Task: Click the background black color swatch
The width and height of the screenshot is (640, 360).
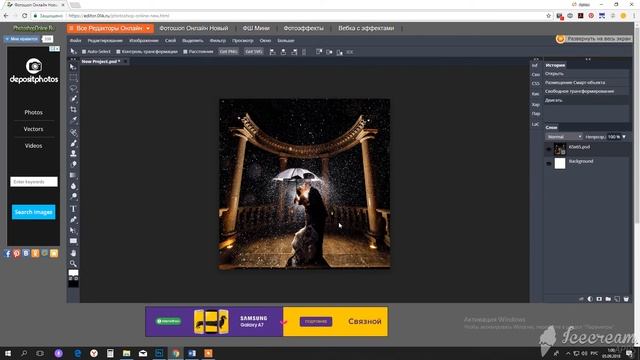Action: point(73,284)
